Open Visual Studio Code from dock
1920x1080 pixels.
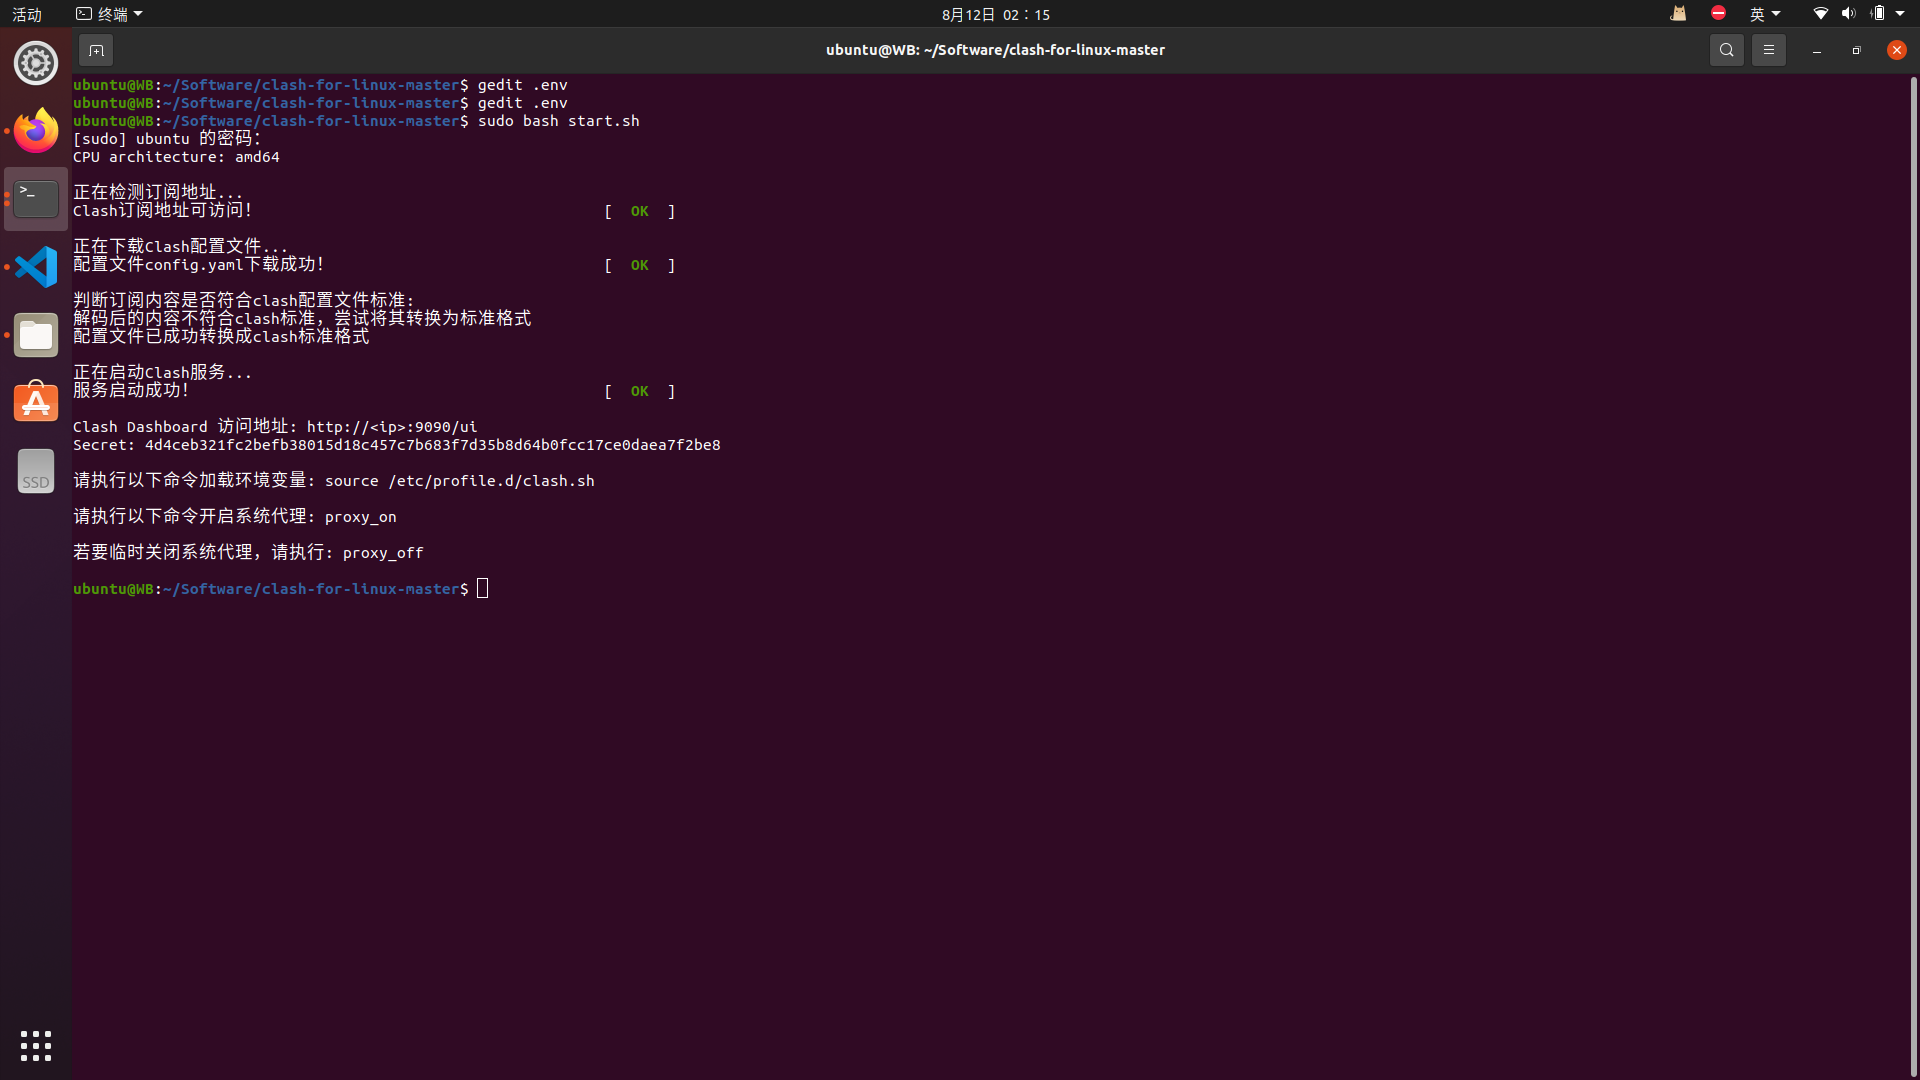click(x=36, y=267)
